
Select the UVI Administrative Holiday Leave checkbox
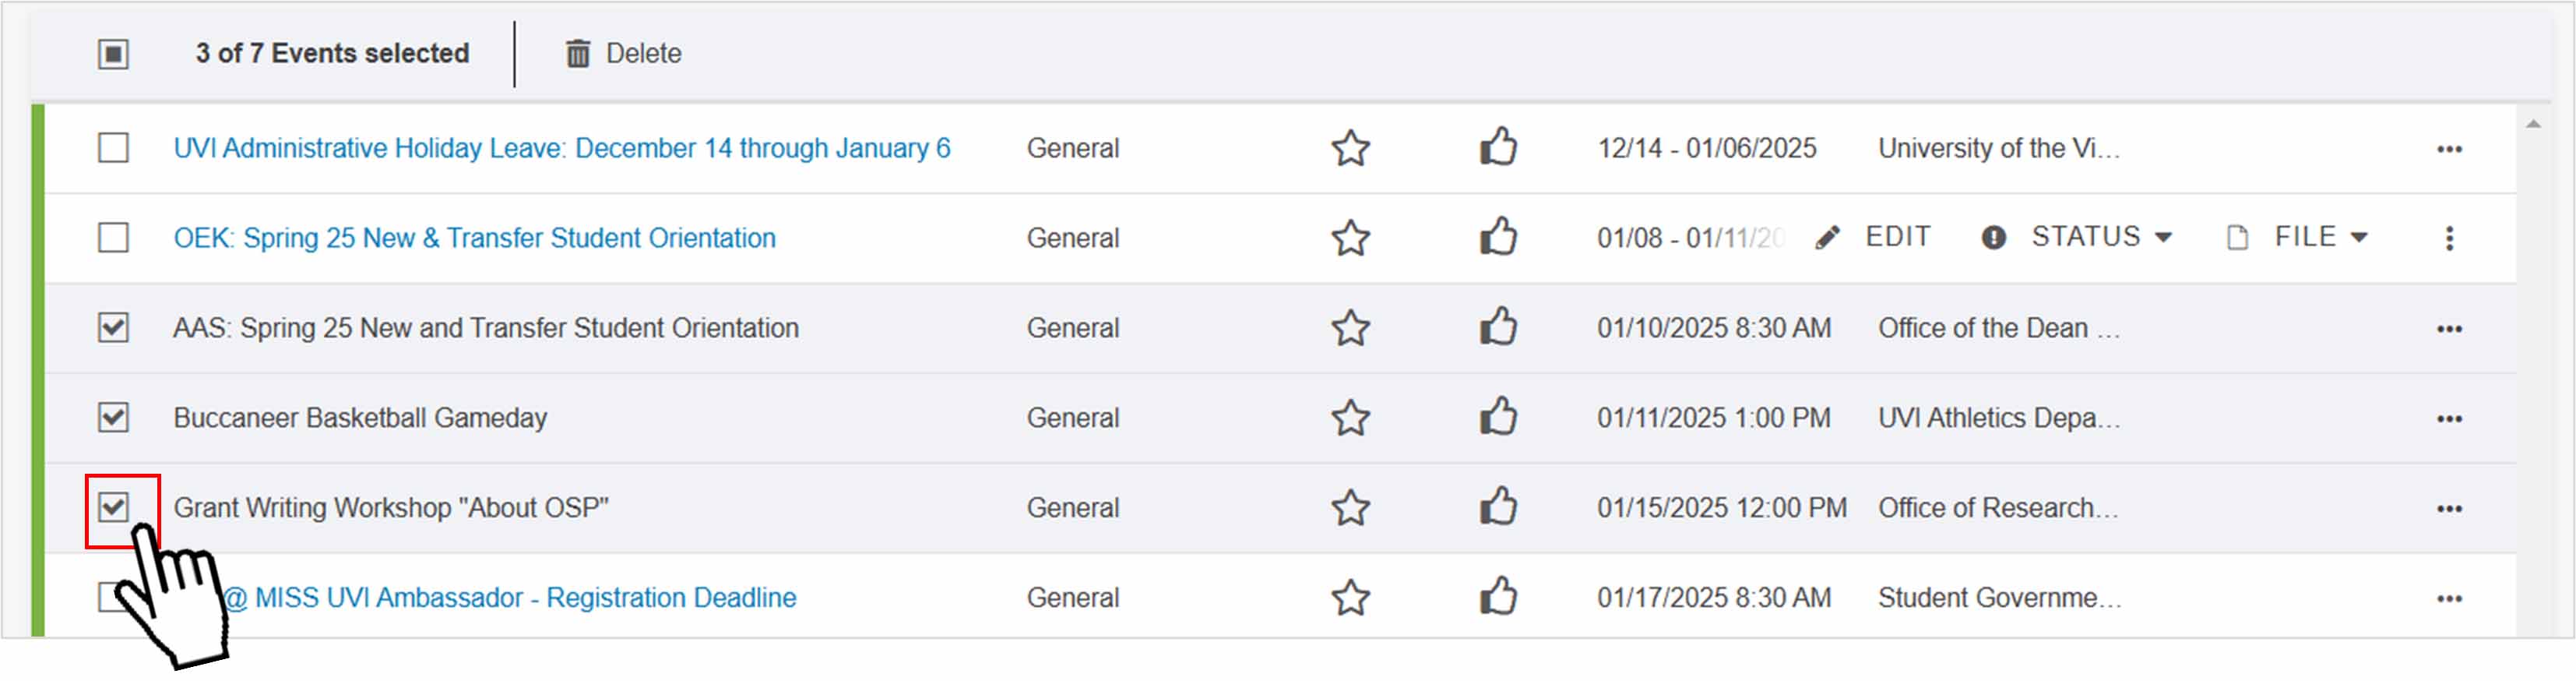tap(114, 148)
